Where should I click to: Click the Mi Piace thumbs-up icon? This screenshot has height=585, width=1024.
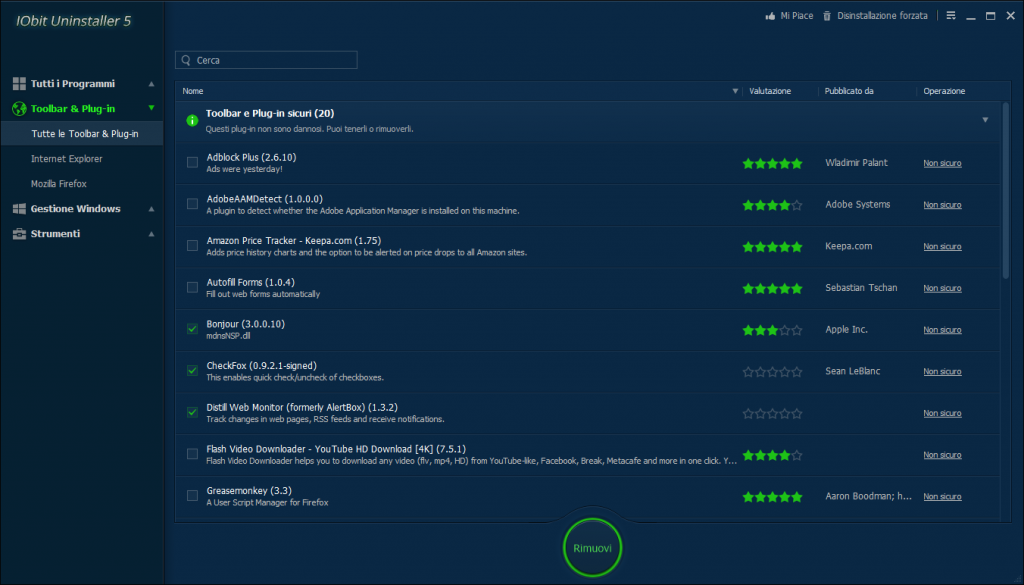(770, 16)
